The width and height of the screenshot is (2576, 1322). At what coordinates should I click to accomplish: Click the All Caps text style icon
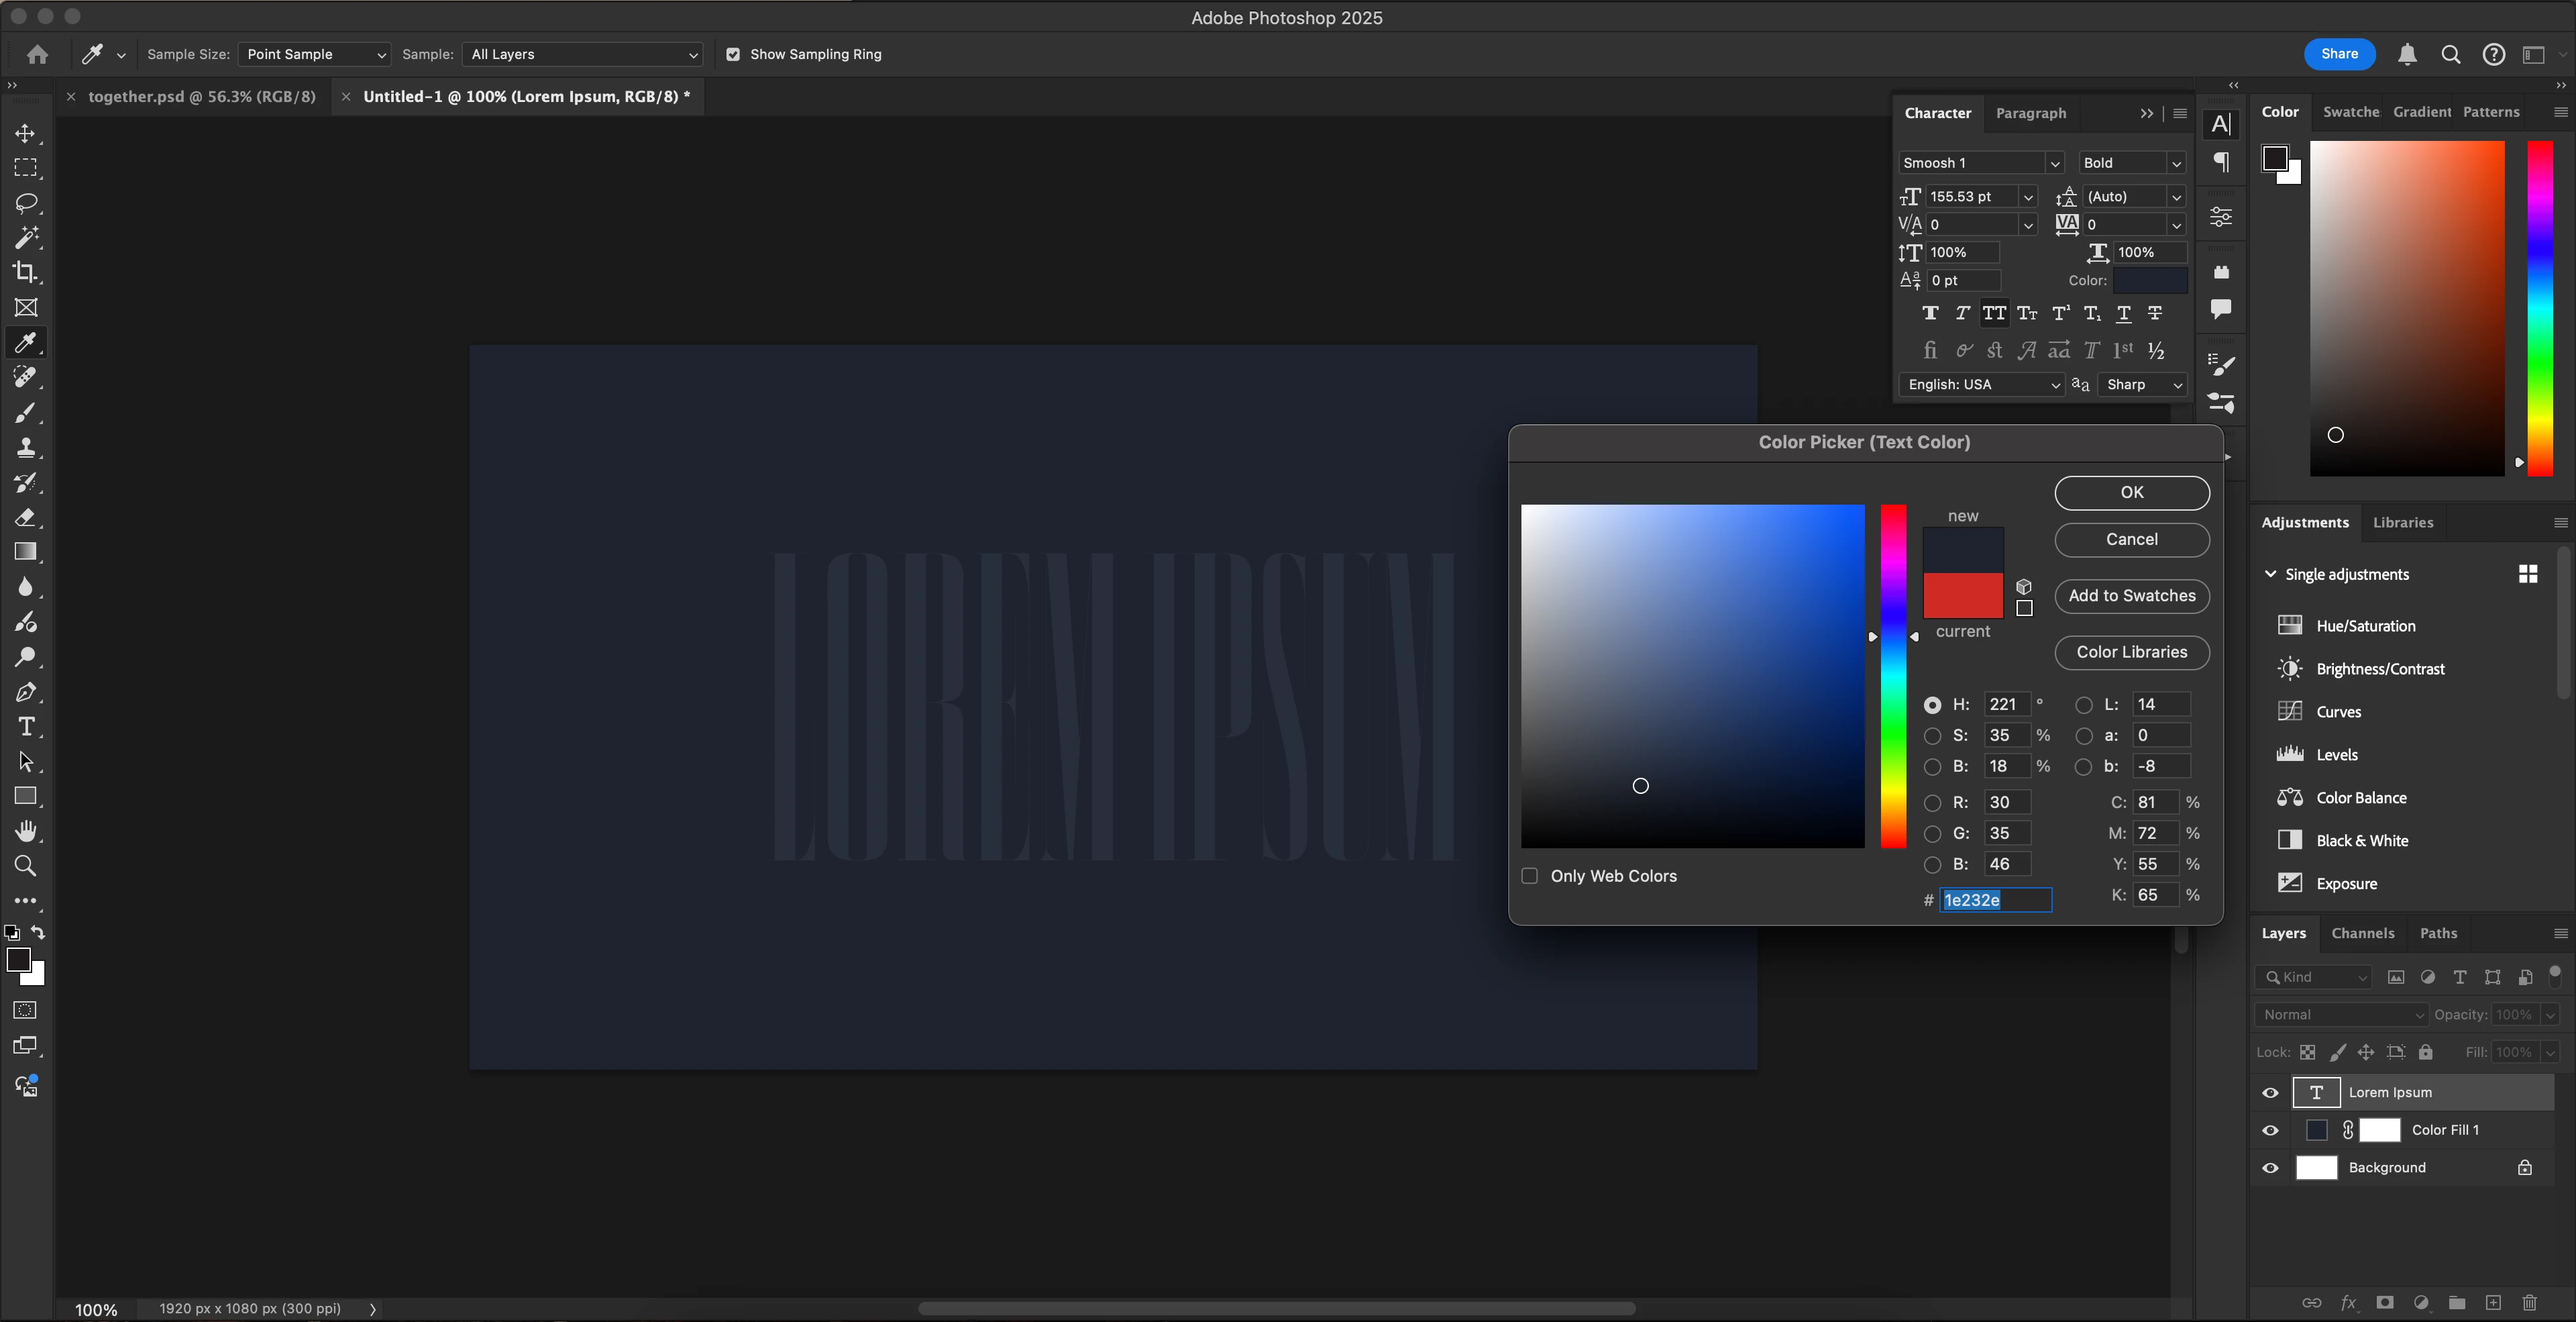pos(1994,314)
